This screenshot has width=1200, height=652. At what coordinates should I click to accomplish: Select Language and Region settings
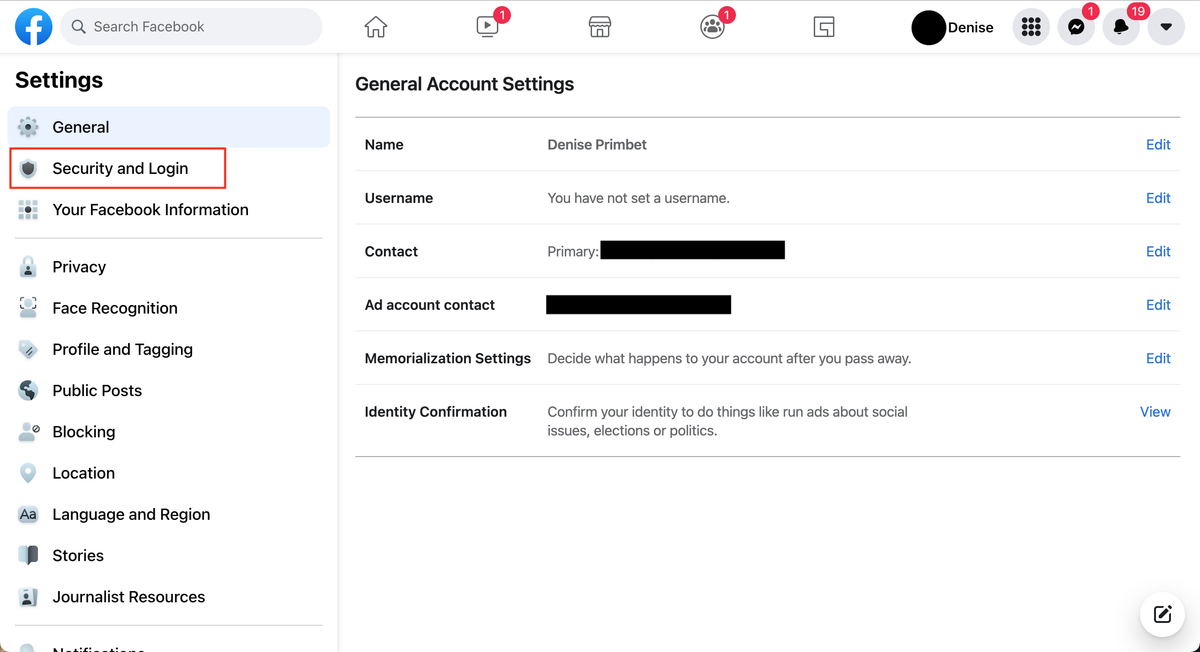tap(131, 514)
